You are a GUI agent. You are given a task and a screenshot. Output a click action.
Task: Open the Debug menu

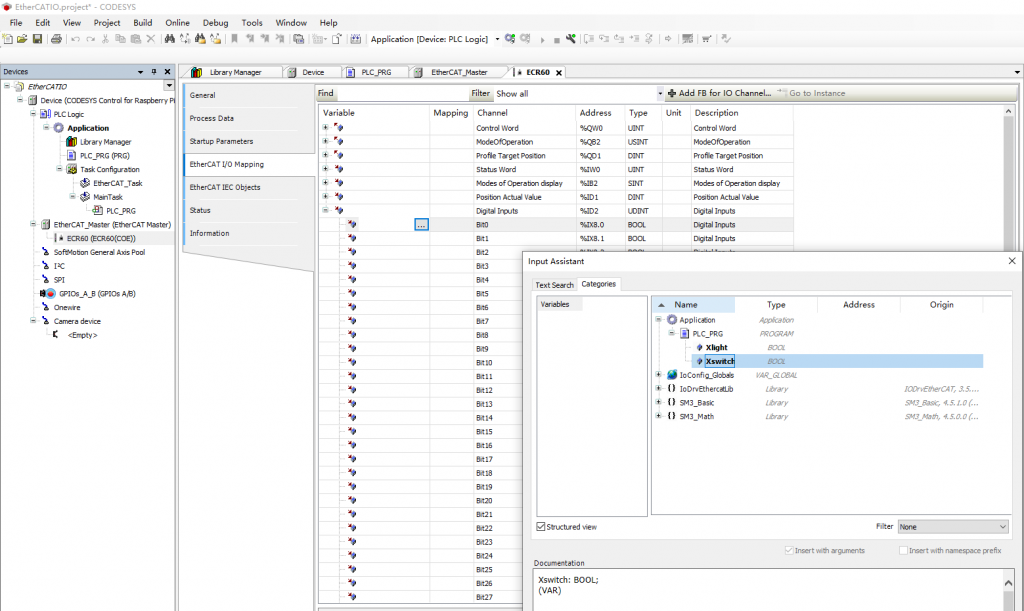[x=216, y=22]
